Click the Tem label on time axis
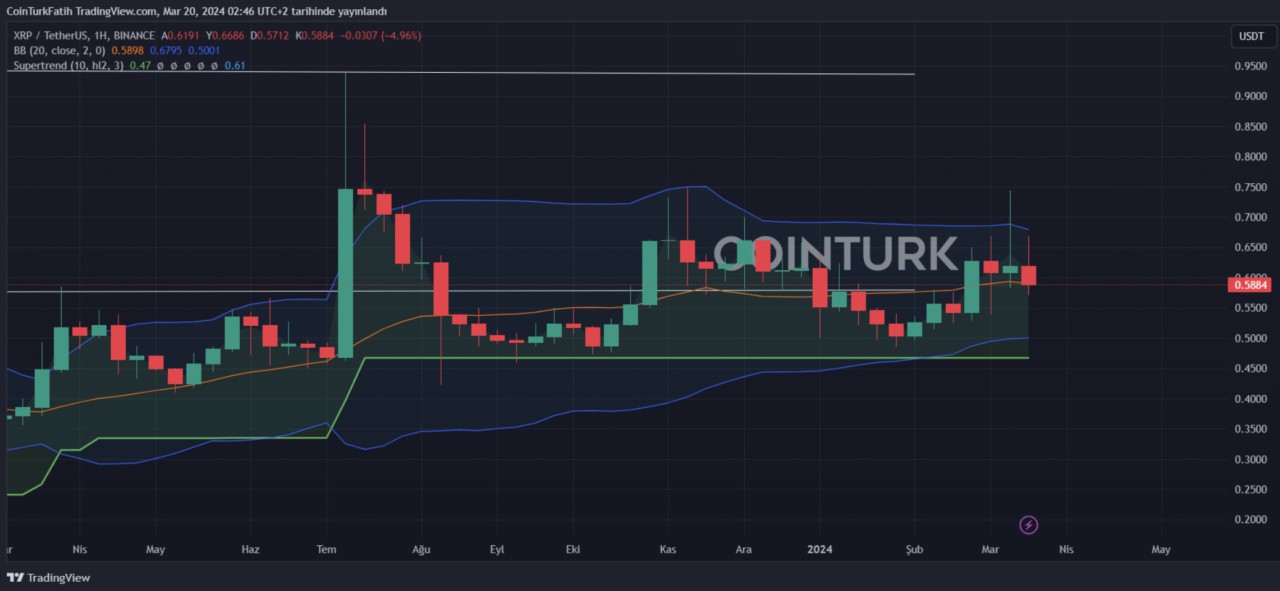This screenshot has width=1280, height=591. pyautogui.click(x=326, y=549)
